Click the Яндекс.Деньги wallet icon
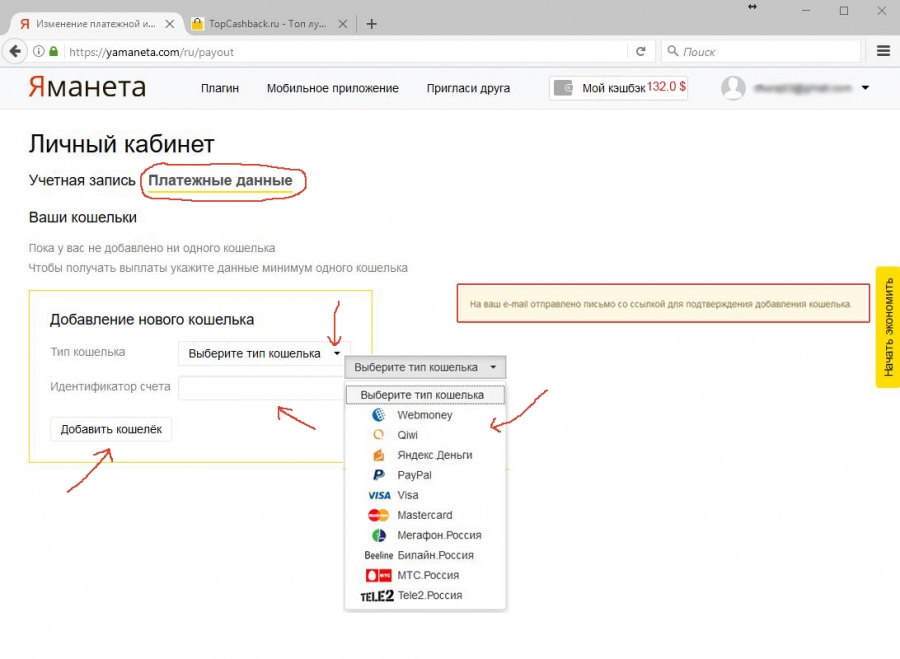The image size is (900, 659). [379, 455]
